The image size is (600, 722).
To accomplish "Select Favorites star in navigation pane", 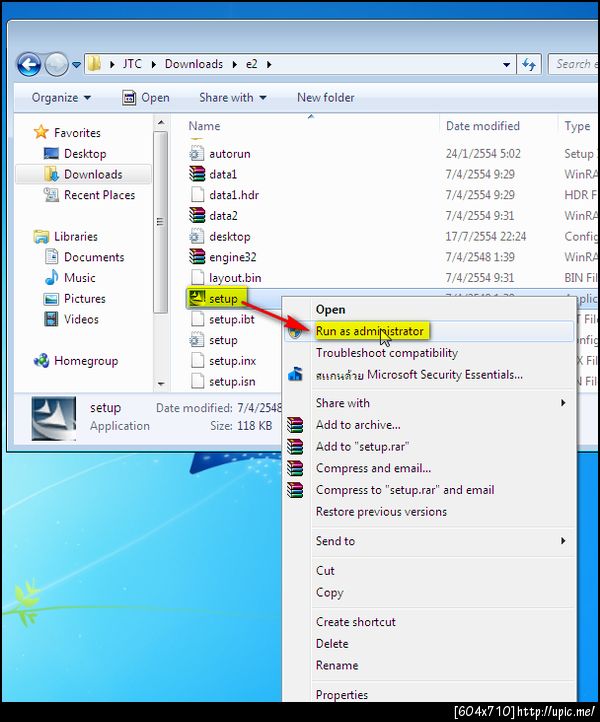I will [x=41, y=132].
